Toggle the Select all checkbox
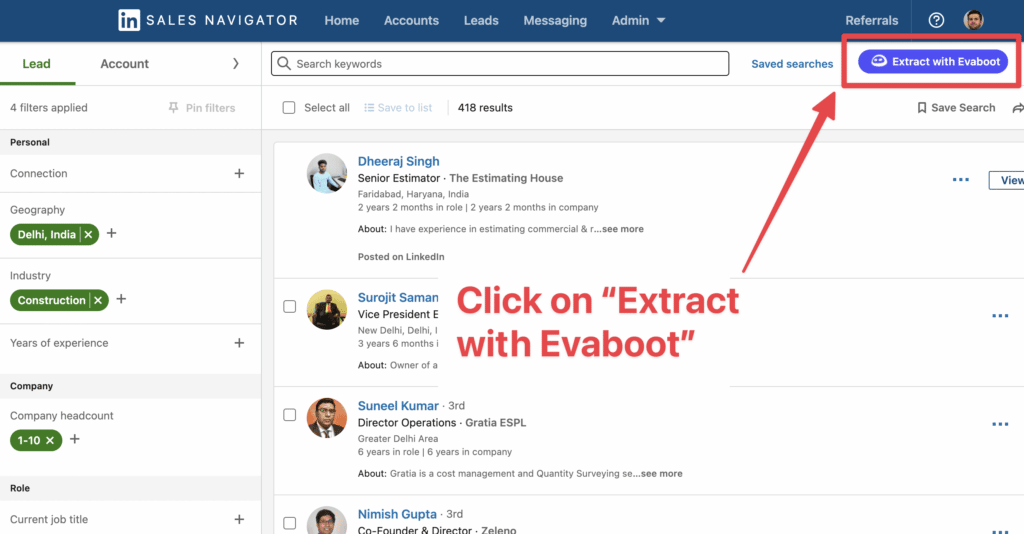The image size is (1024, 534). point(289,108)
